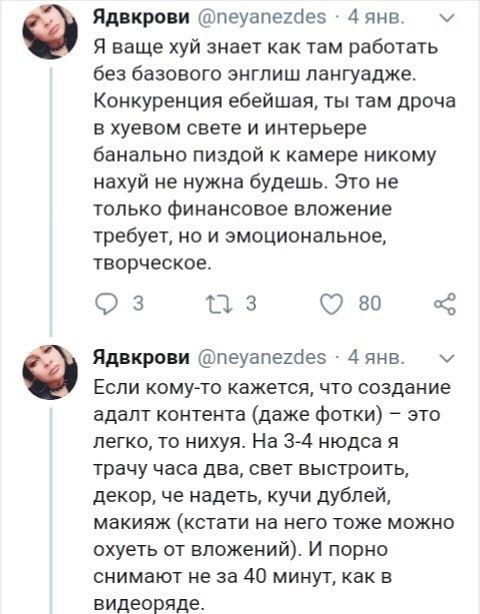Open the avatar photo on first tweet
Image resolution: width=480 pixels, height=614 pixels.
pos(50,31)
